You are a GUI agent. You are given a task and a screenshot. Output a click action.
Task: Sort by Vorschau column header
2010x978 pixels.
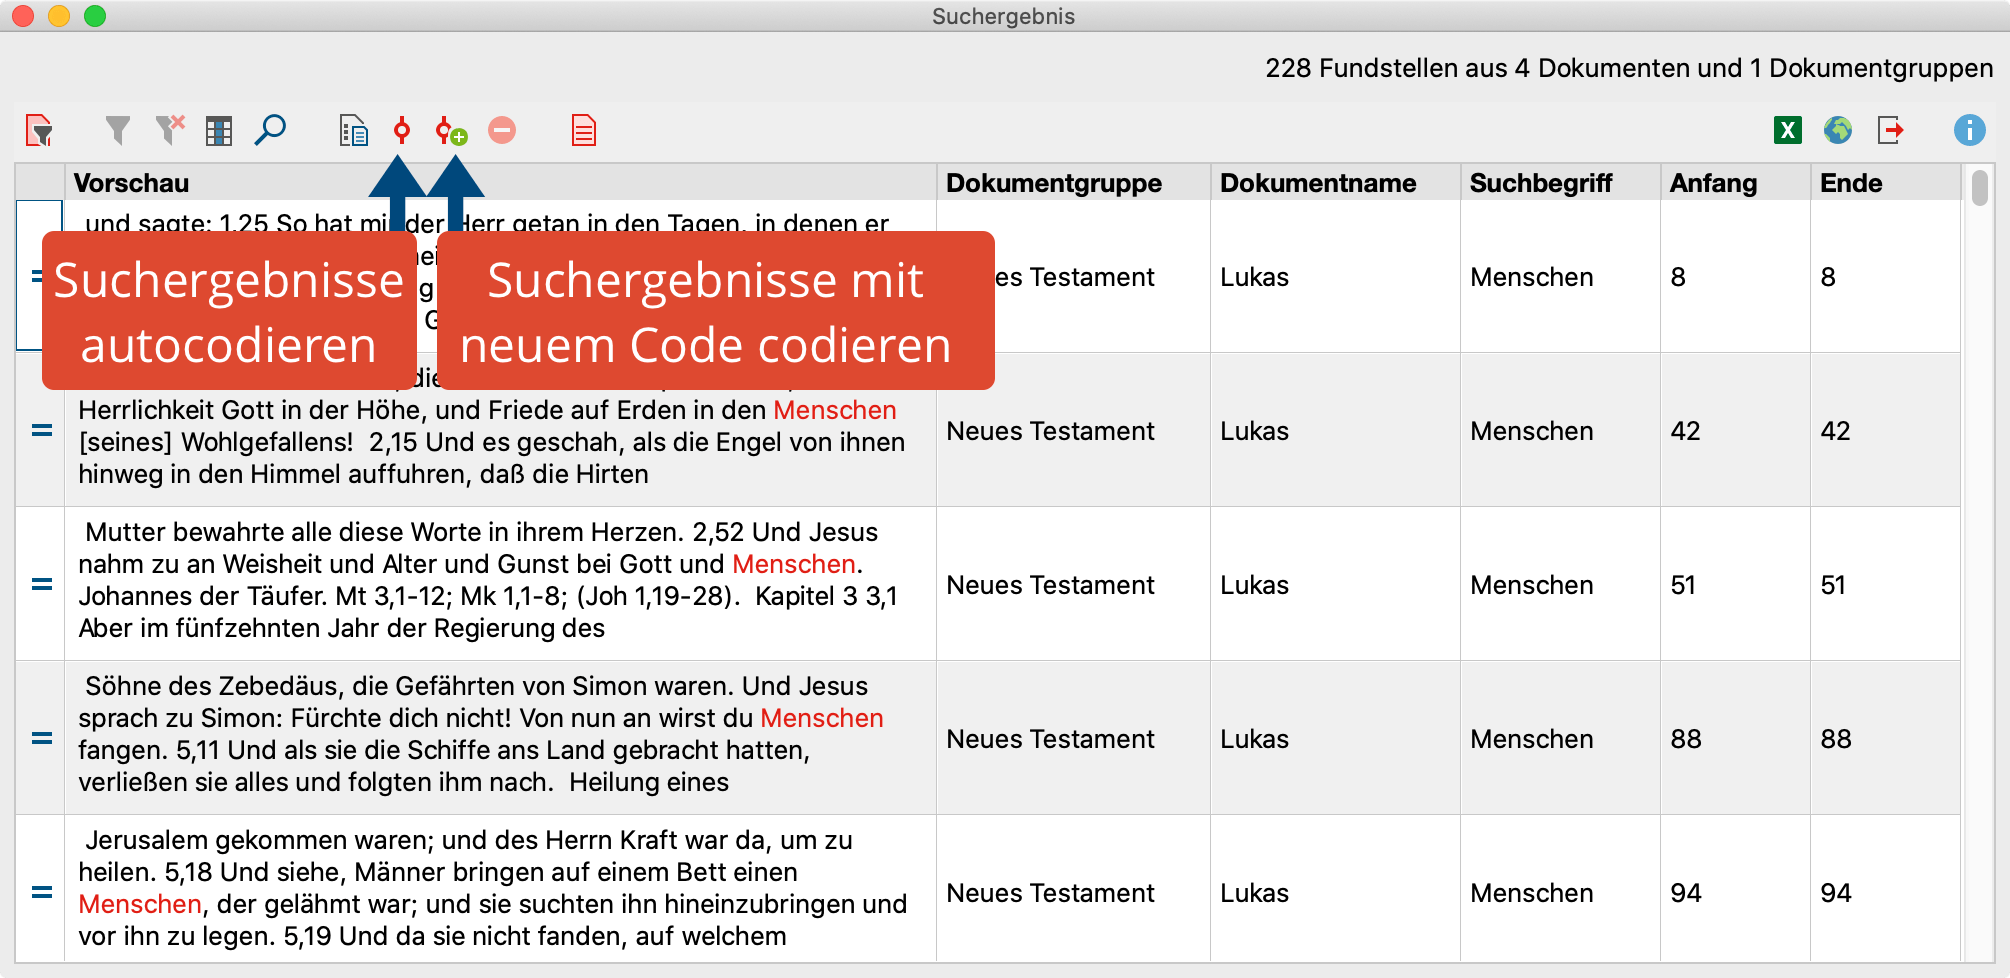pyautogui.click(x=500, y=183)
